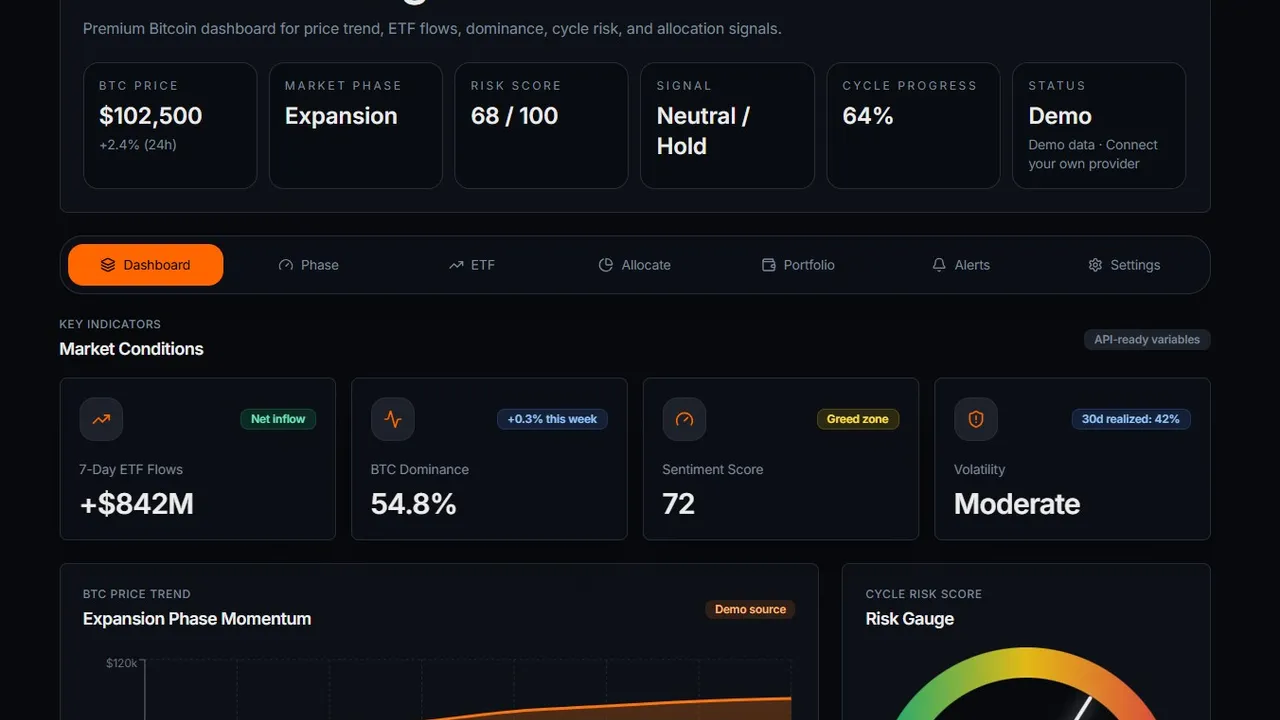Click the KEY INDICATORS section label
1280x720 pixels.
(x=110, y=324)
